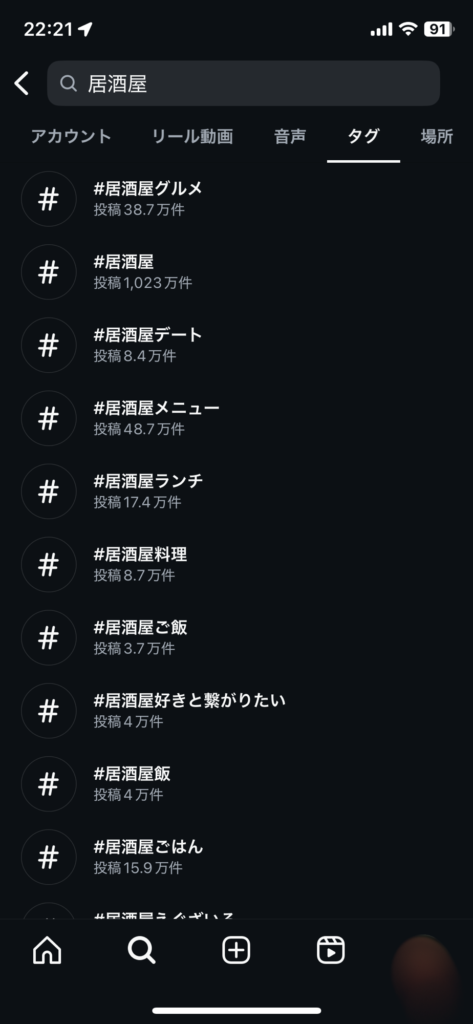The image size is (473, 1024).
Task: Tap hashtag icon beside #居酒屋料理
Action: [x=48, y=565]
